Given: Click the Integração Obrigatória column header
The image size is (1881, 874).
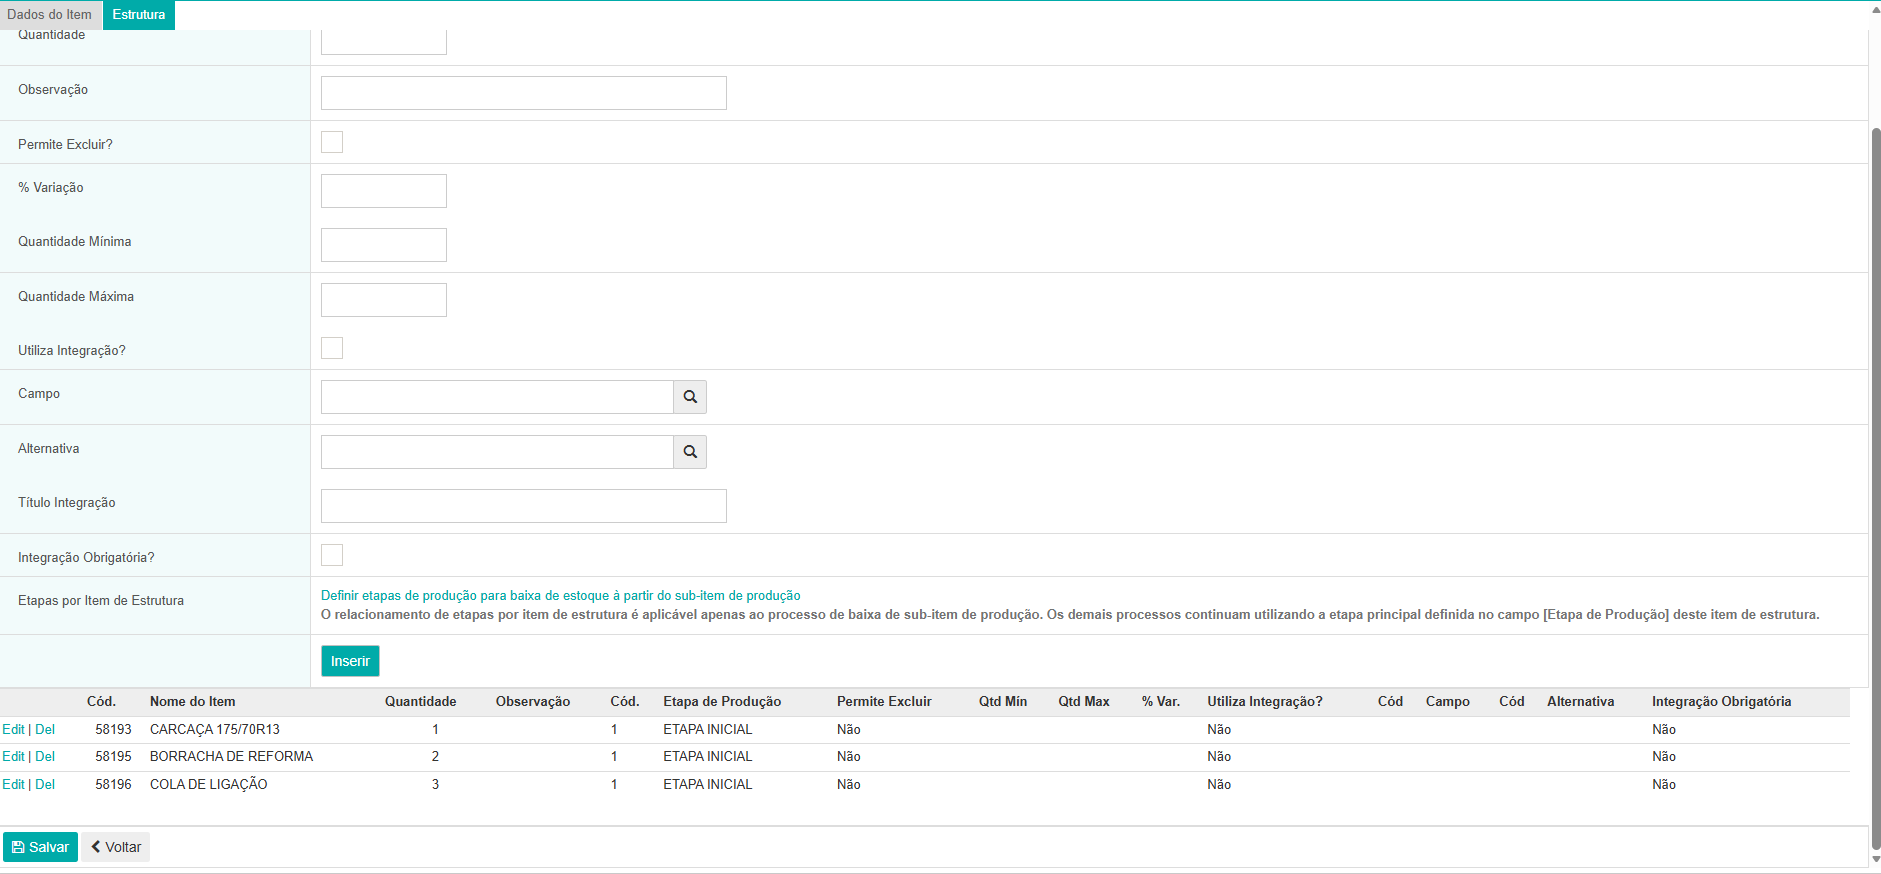Looking at the screenshot, I should pyautogui.click(x=1721, y=702).
